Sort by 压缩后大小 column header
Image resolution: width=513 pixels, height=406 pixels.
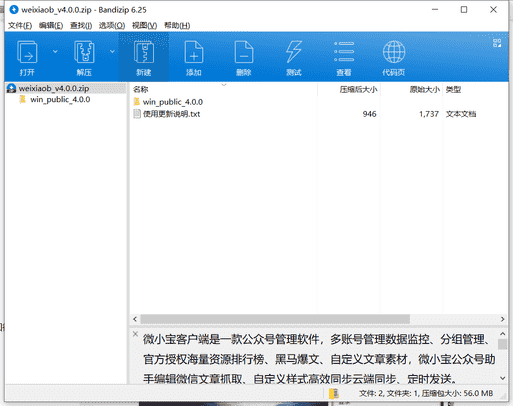tap(358, 89)
